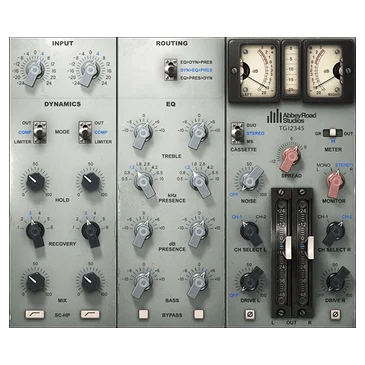Click the RIGHT VU meter
This screenshot has width=365, height=365.
click(x=328, y=71)
